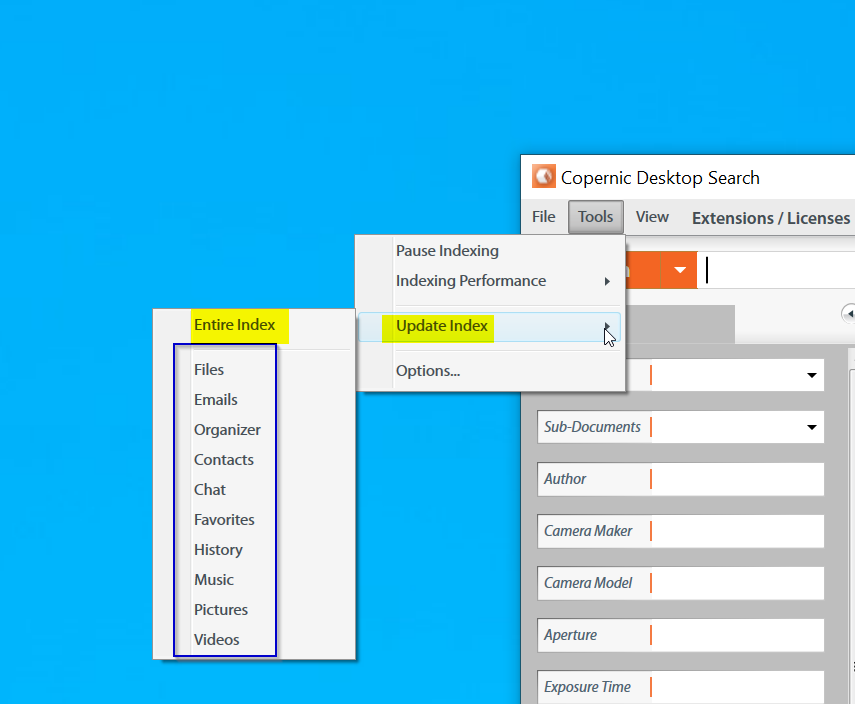The width and height of the screenshot is (855, 704).
Task: Open Options... from Tools menu
Action: (x=489, y=371)
